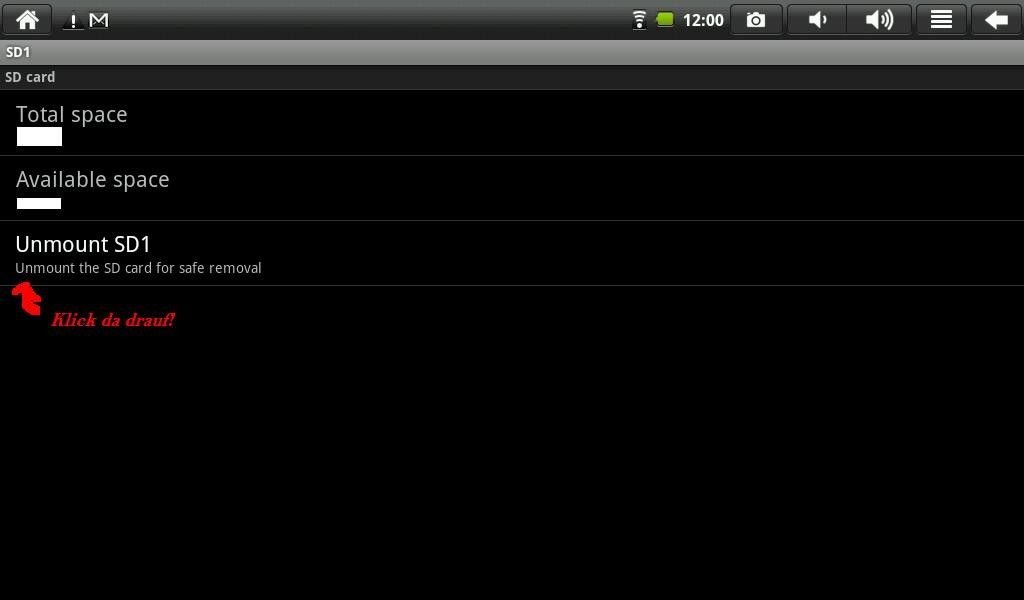Viewport: 1024px width, 600px height.
Task: Tap the SD1 title bar
Action: click(x=512, y=52)
